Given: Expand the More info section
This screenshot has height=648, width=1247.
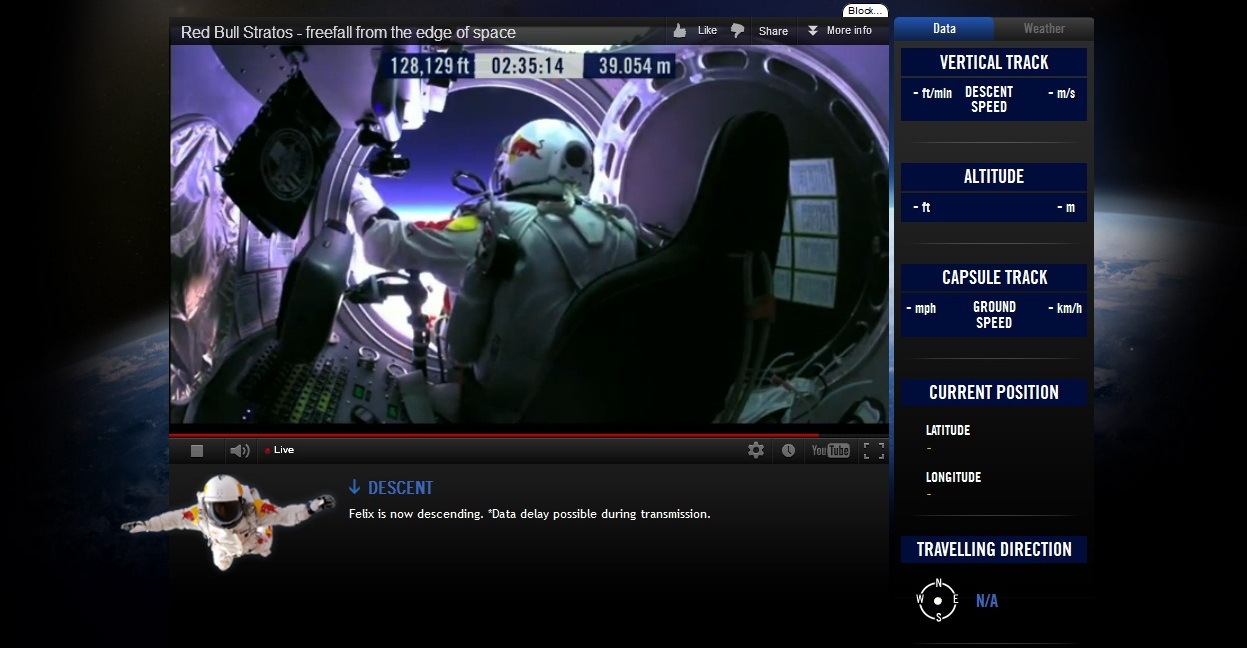Looking at the screenshot, I should (x=839, y=30).
